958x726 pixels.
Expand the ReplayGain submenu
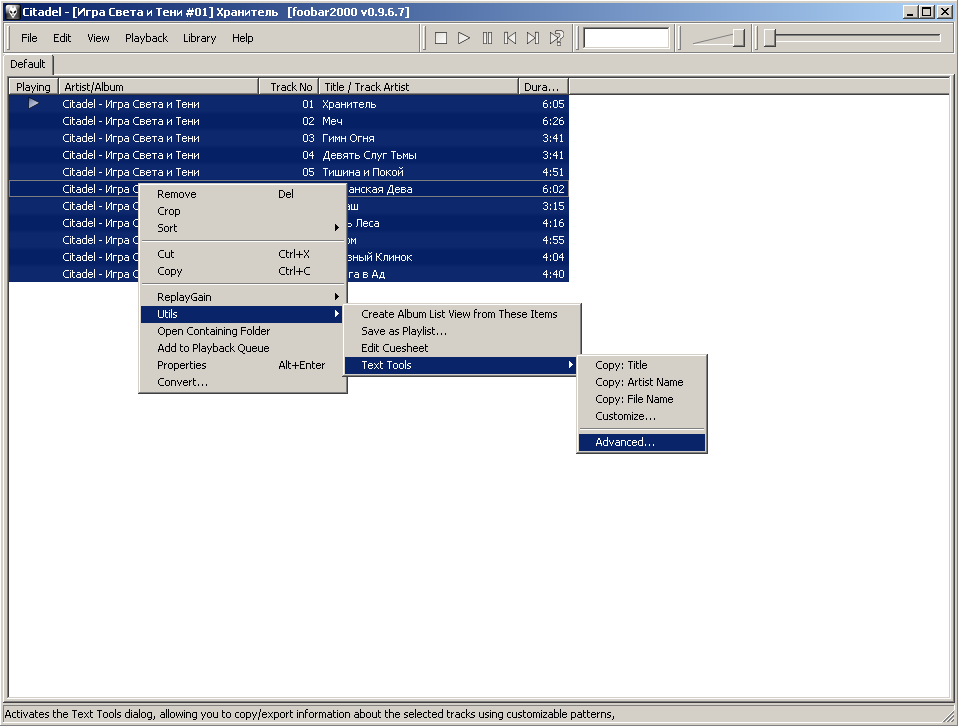243,297
